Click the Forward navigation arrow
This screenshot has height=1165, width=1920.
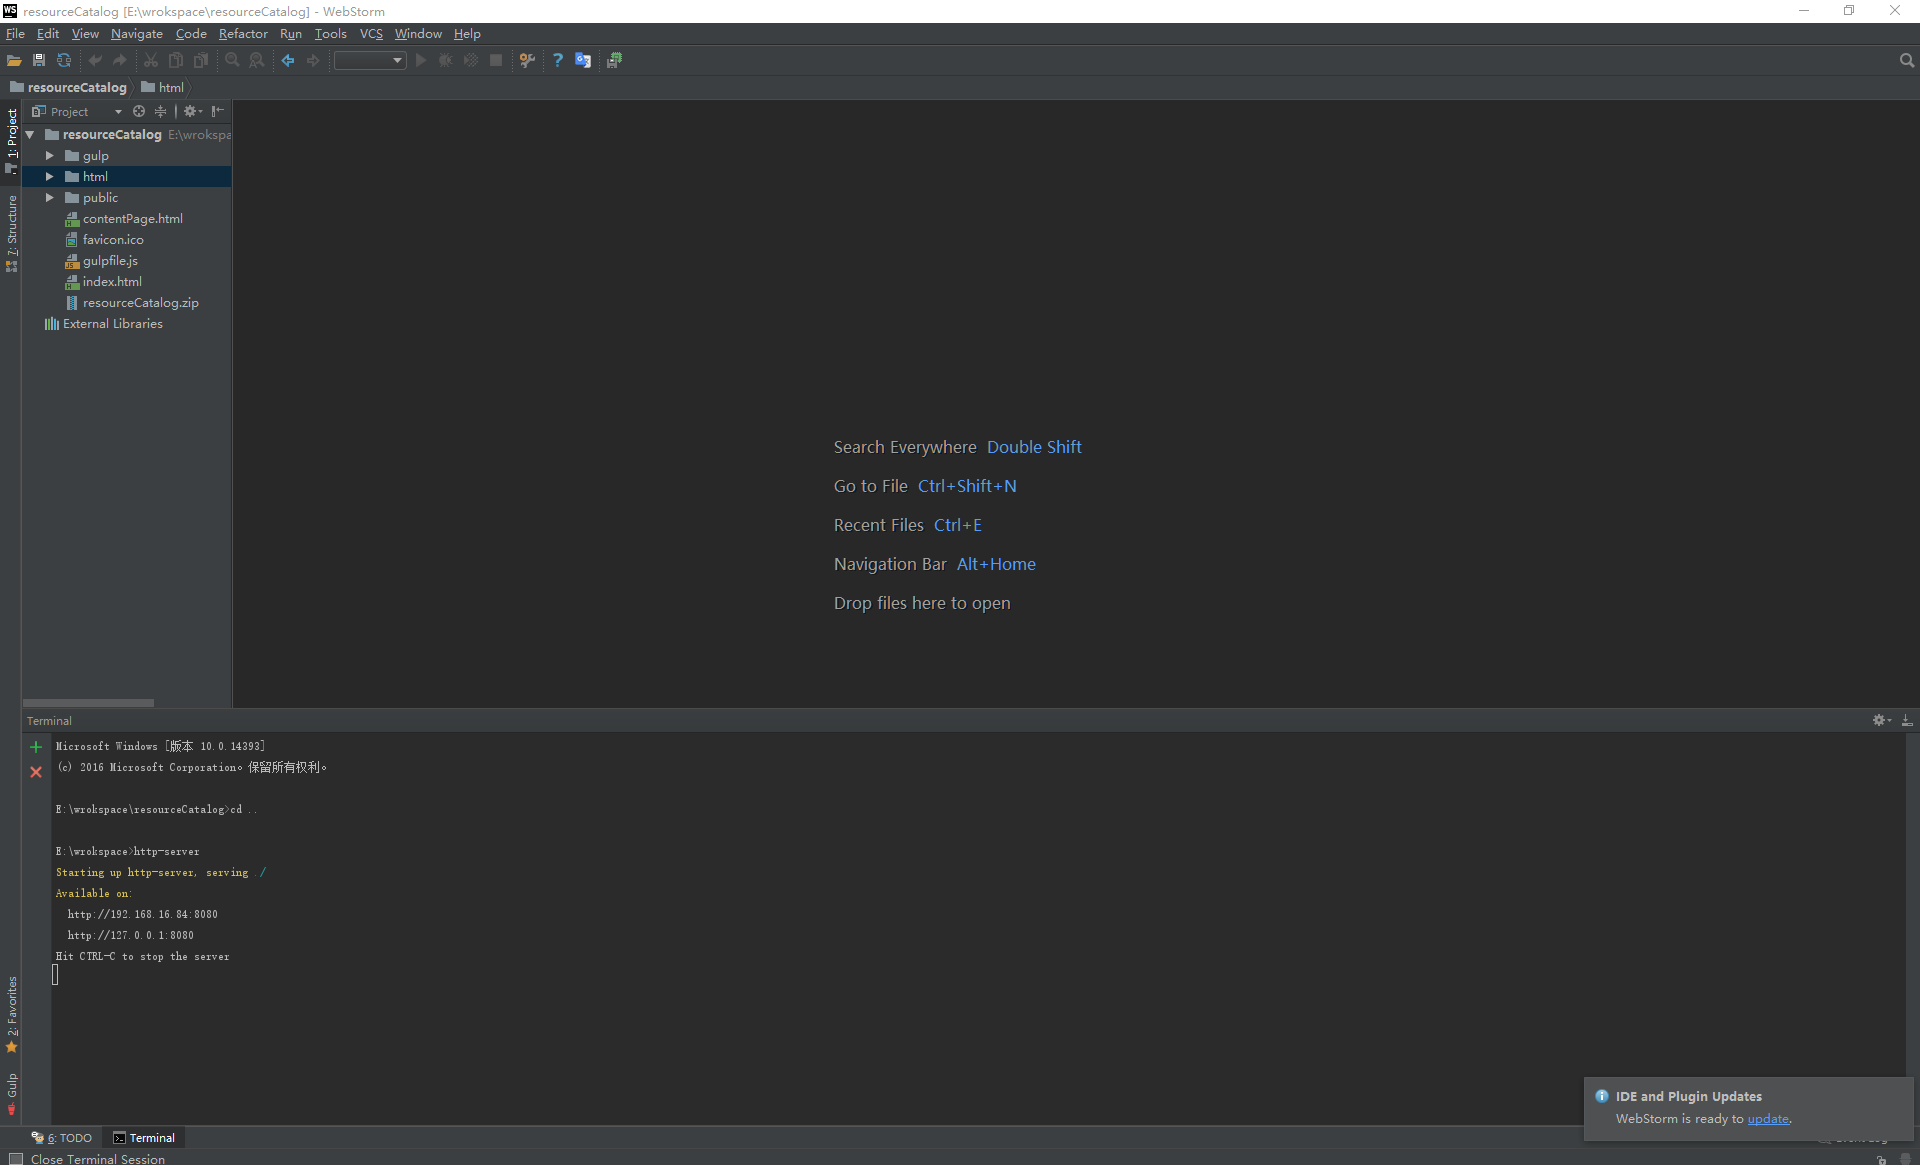pos(313,60)
